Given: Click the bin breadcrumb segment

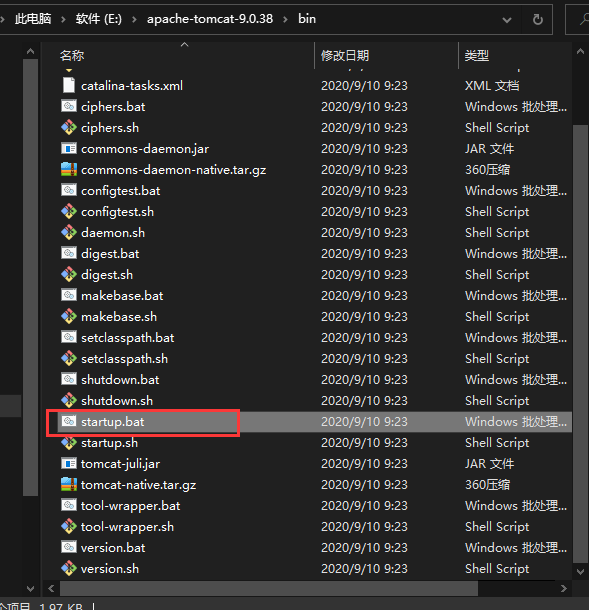Looking at the screenshot, I should 307,19.
